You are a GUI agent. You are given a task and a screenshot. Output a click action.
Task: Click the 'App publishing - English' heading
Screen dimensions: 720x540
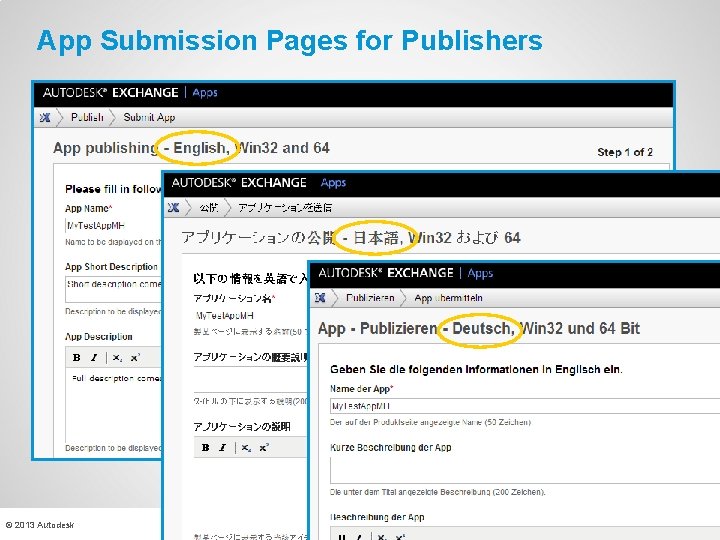coord(191,148)
